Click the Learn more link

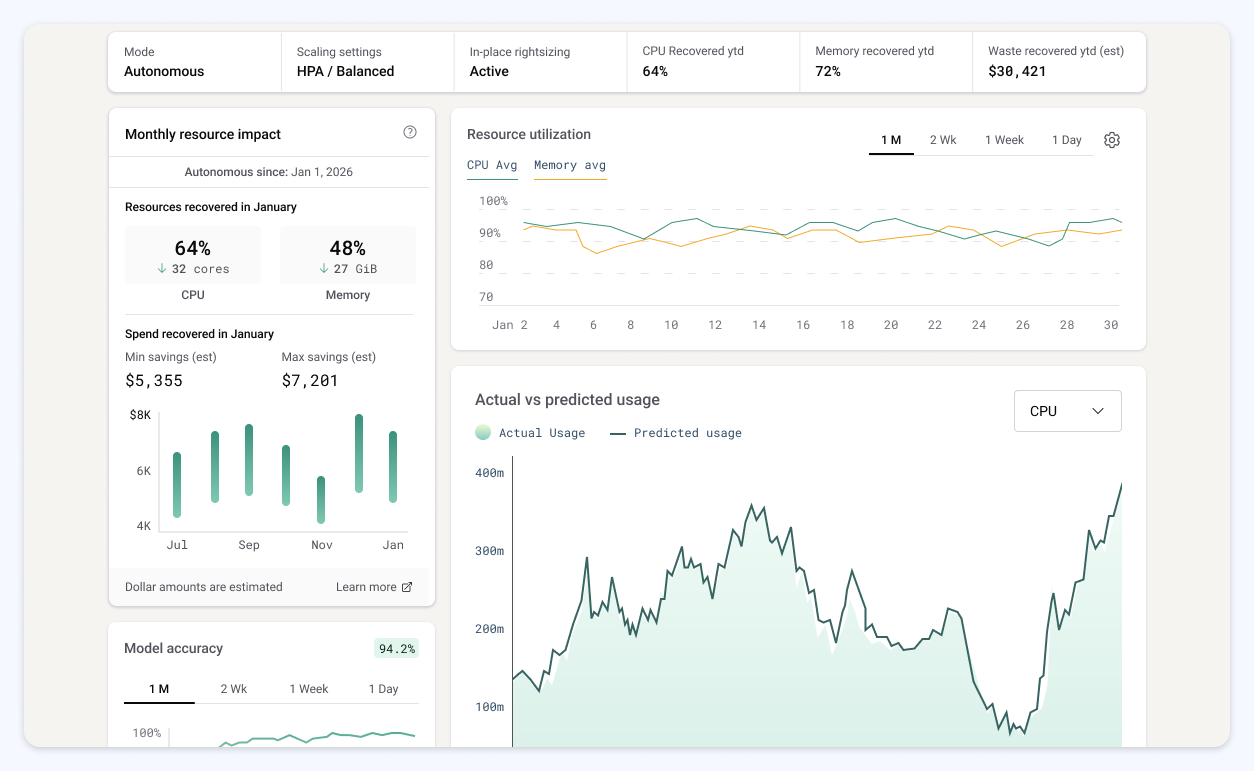point(366,587)
